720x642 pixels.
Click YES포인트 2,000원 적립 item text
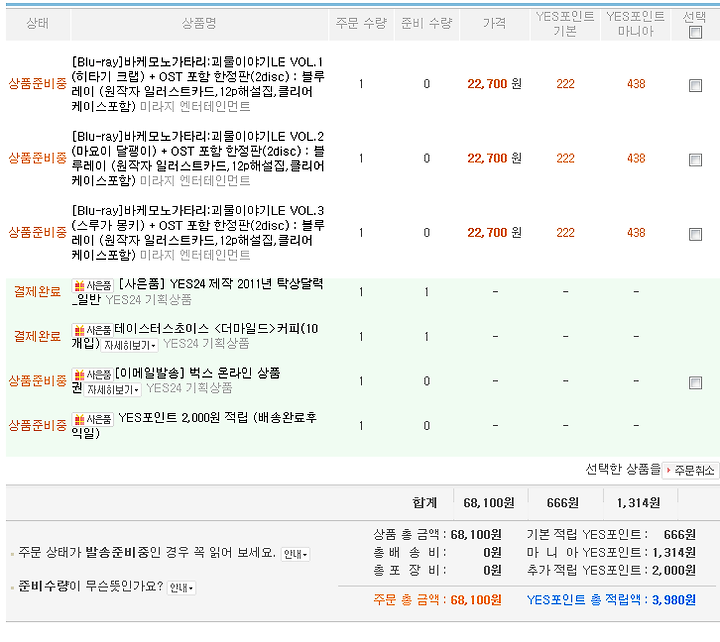click(x=194, y=425)
